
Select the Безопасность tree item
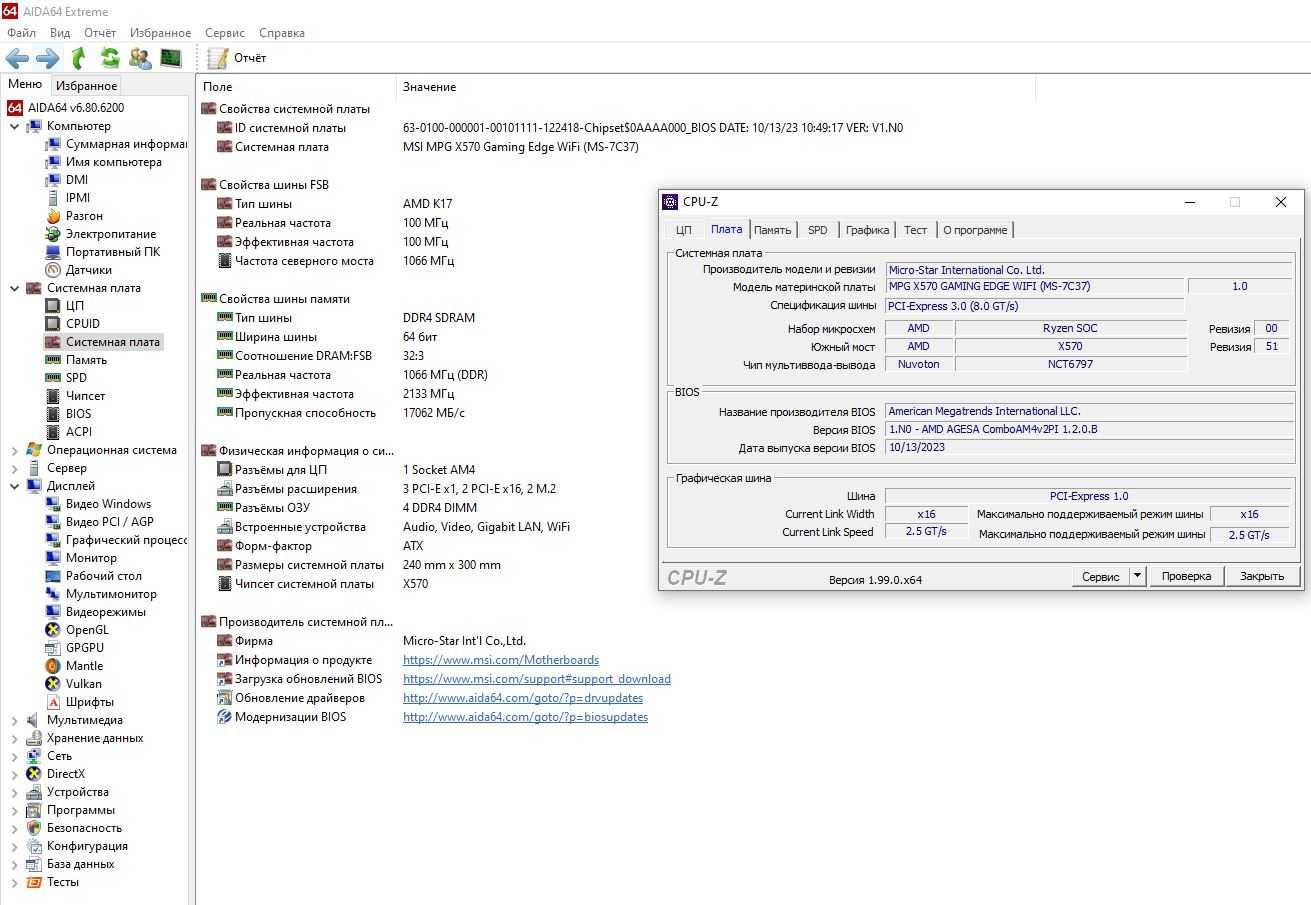(x=84, y=828)
